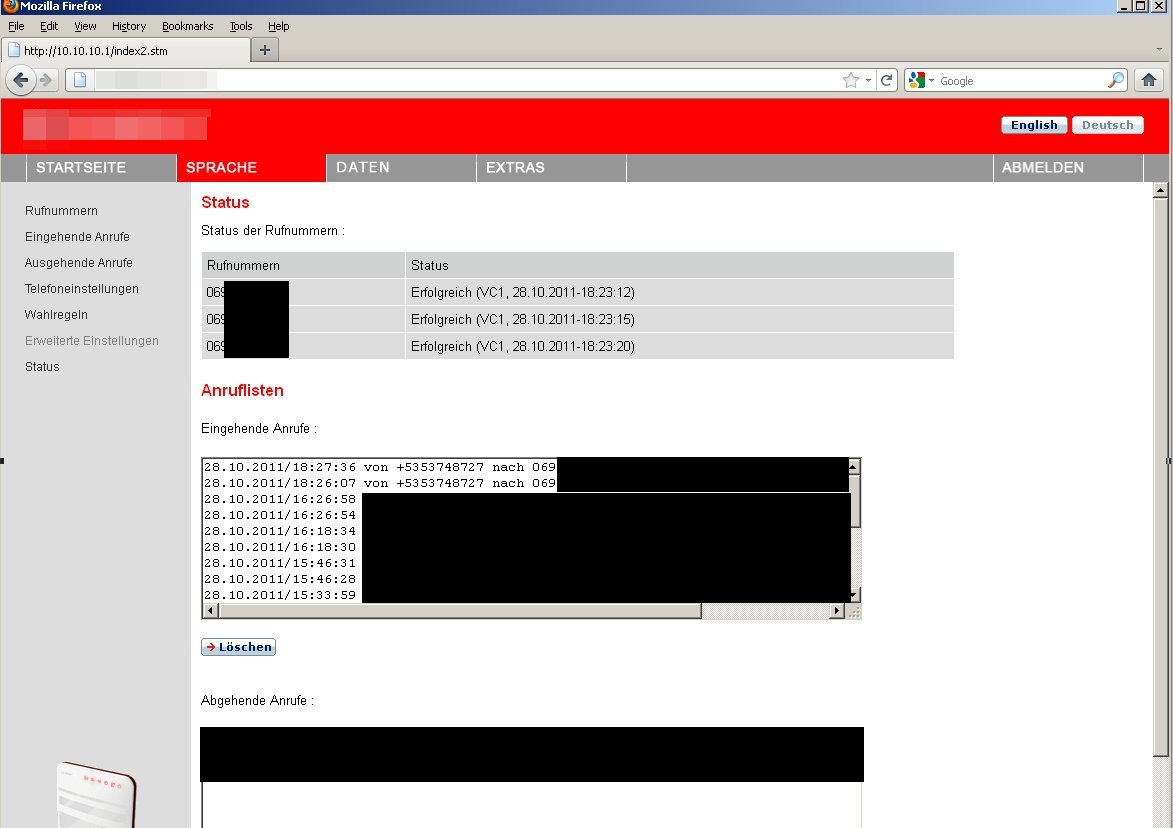
Task: Switch language to Deutsch
Action: click(x=1107, y=125)
